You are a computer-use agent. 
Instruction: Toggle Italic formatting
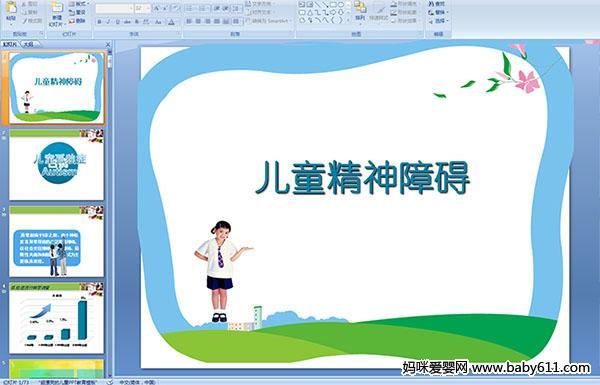108,22
